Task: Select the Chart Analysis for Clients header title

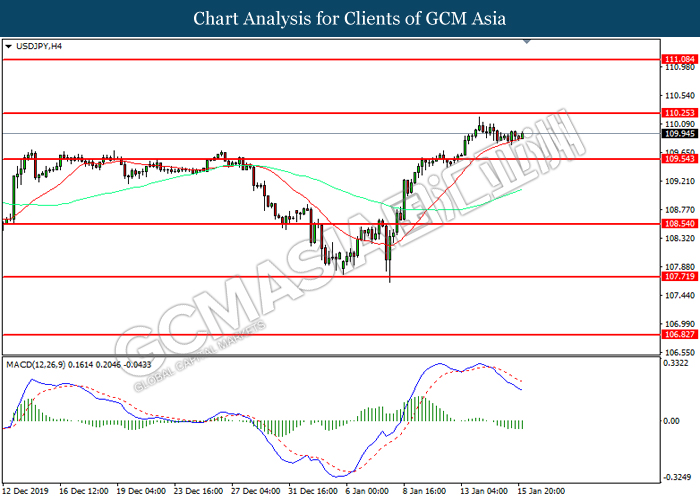Action: 350,19
